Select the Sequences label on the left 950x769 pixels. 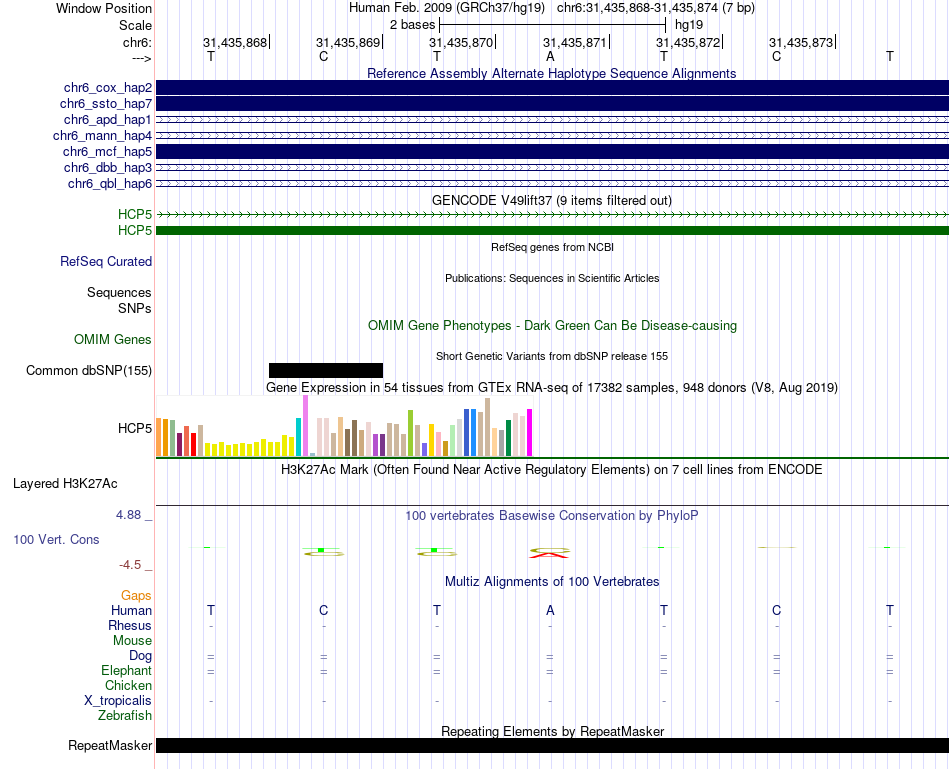pos(119,293)
